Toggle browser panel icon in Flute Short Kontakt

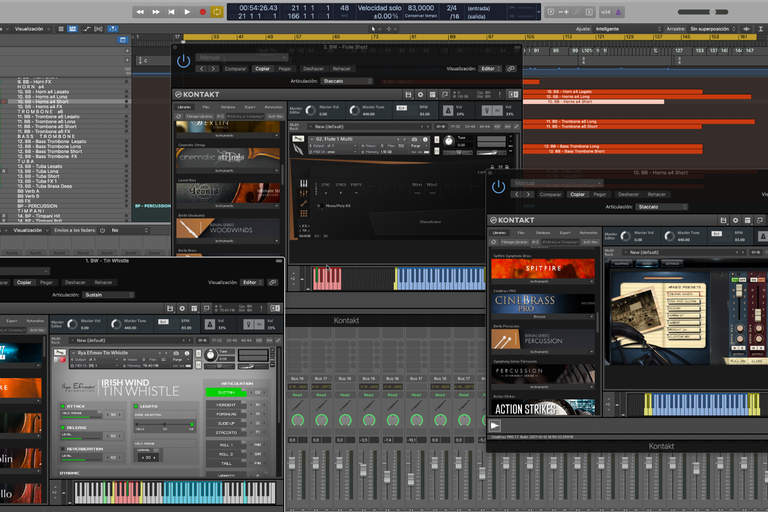coord(513,95)
